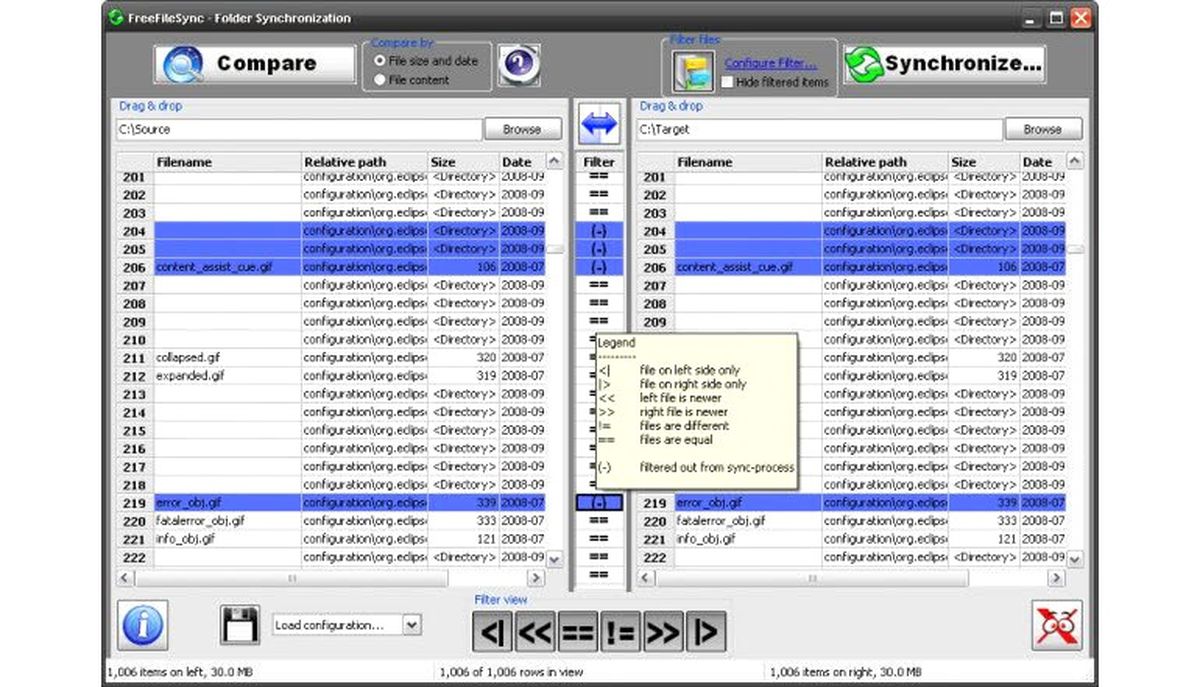Save configuration with the floppy disk icon

coord(239,625)
